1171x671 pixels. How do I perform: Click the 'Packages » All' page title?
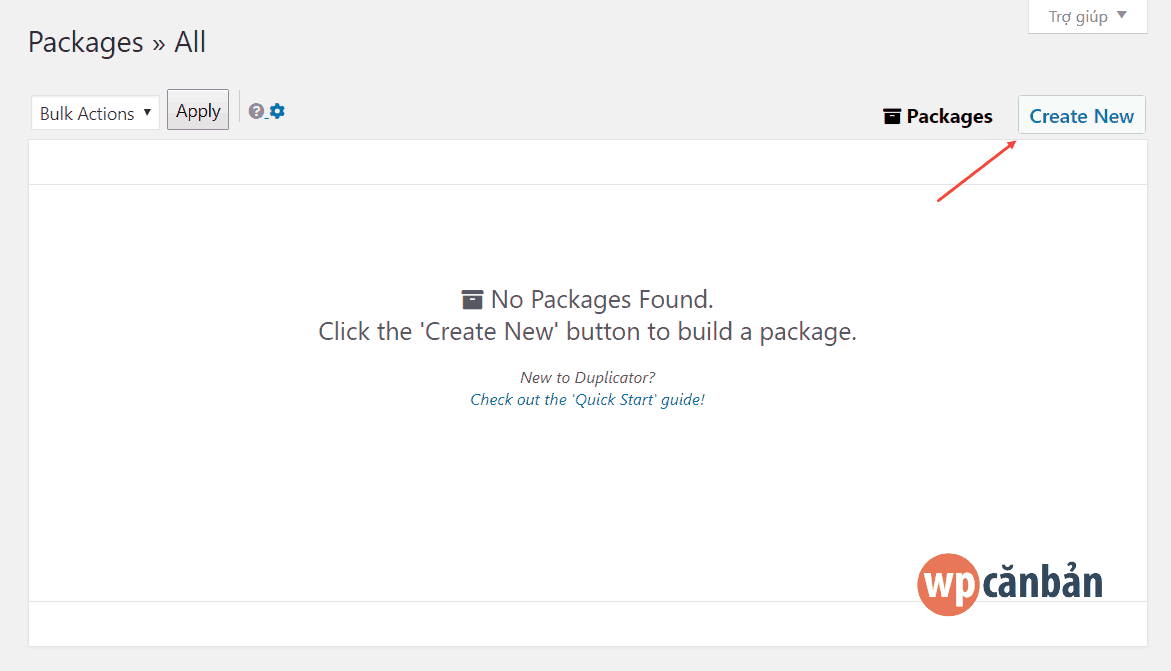116,42
